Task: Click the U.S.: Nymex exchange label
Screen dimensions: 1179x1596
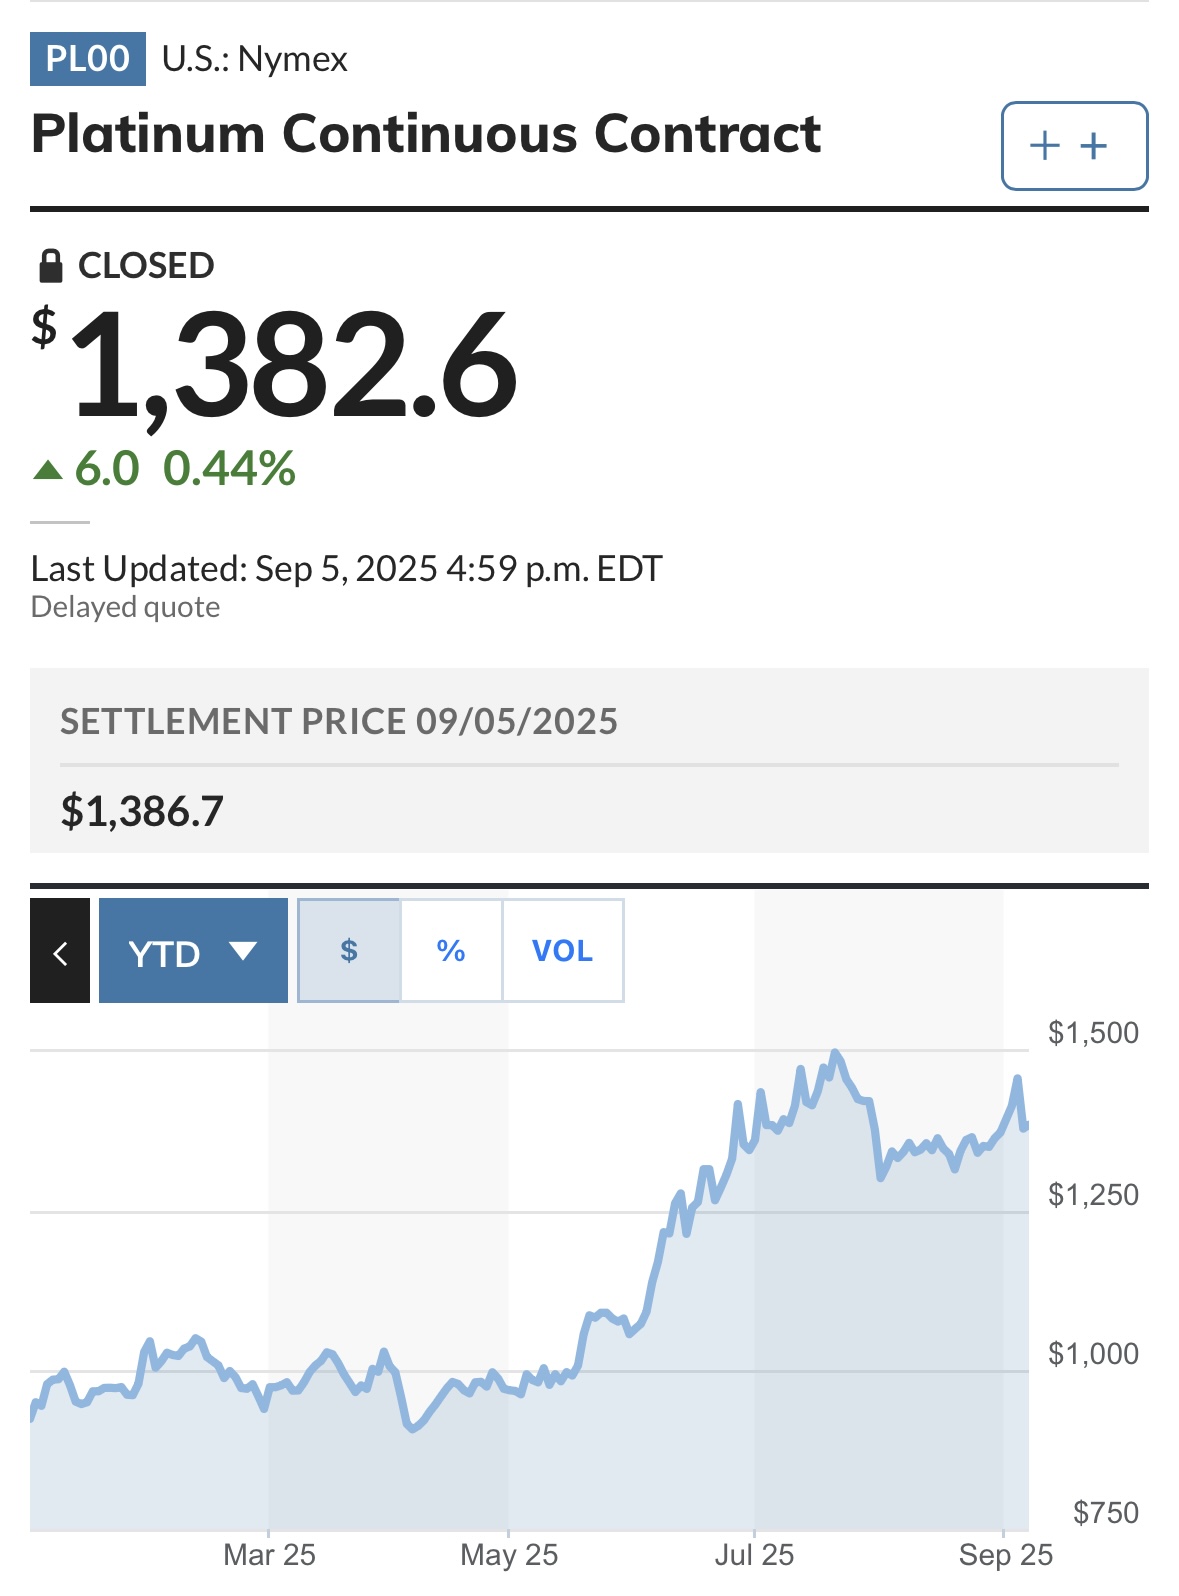Action: click(x=255, y=60)
